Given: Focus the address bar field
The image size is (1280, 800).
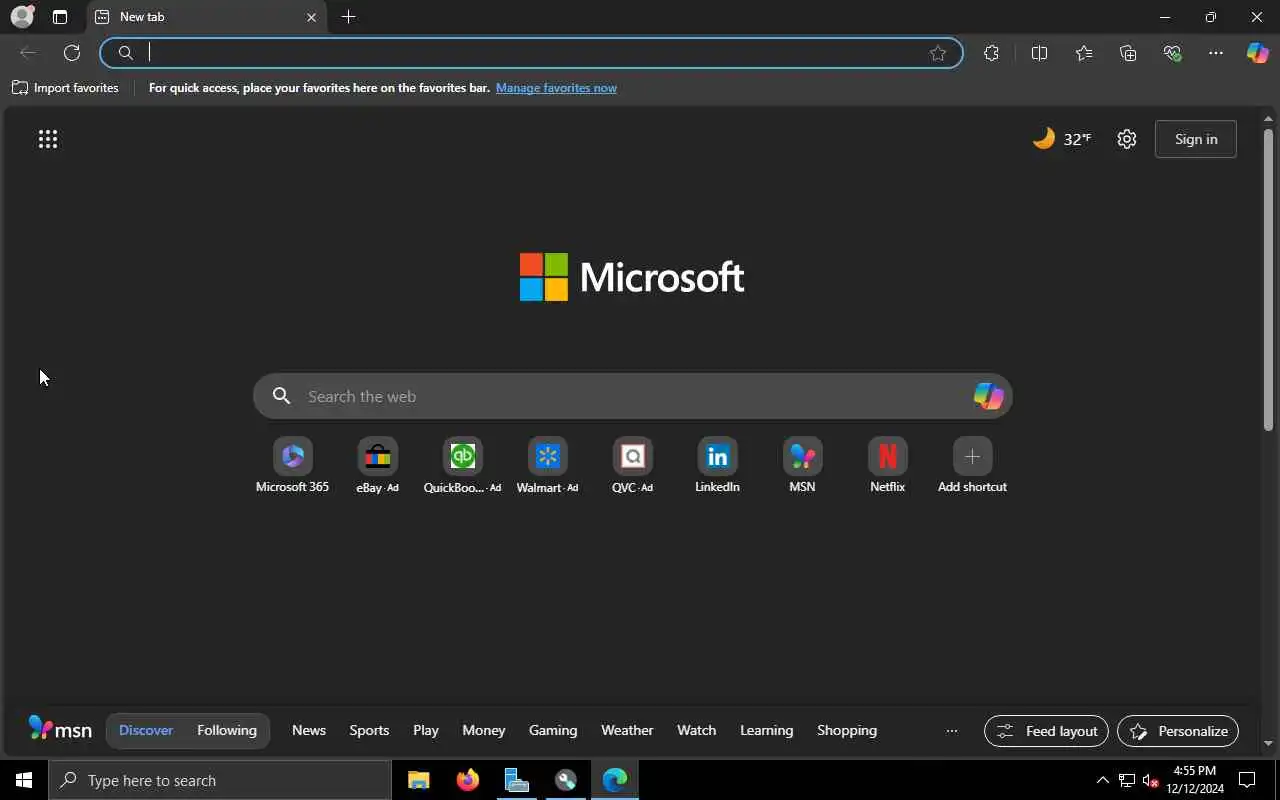Looking at the screenshot, I should [531, 53].
